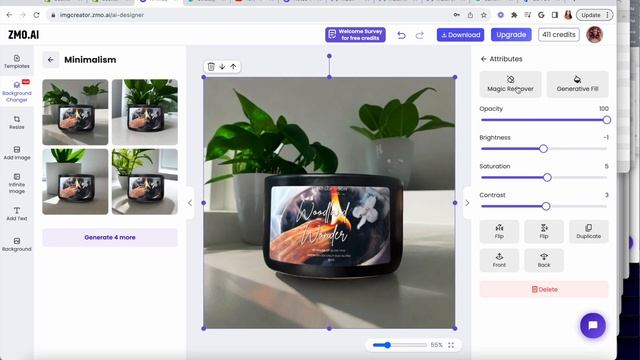Adjust the Saturation slider
The image size is (640, 360).
click(544, 177)
